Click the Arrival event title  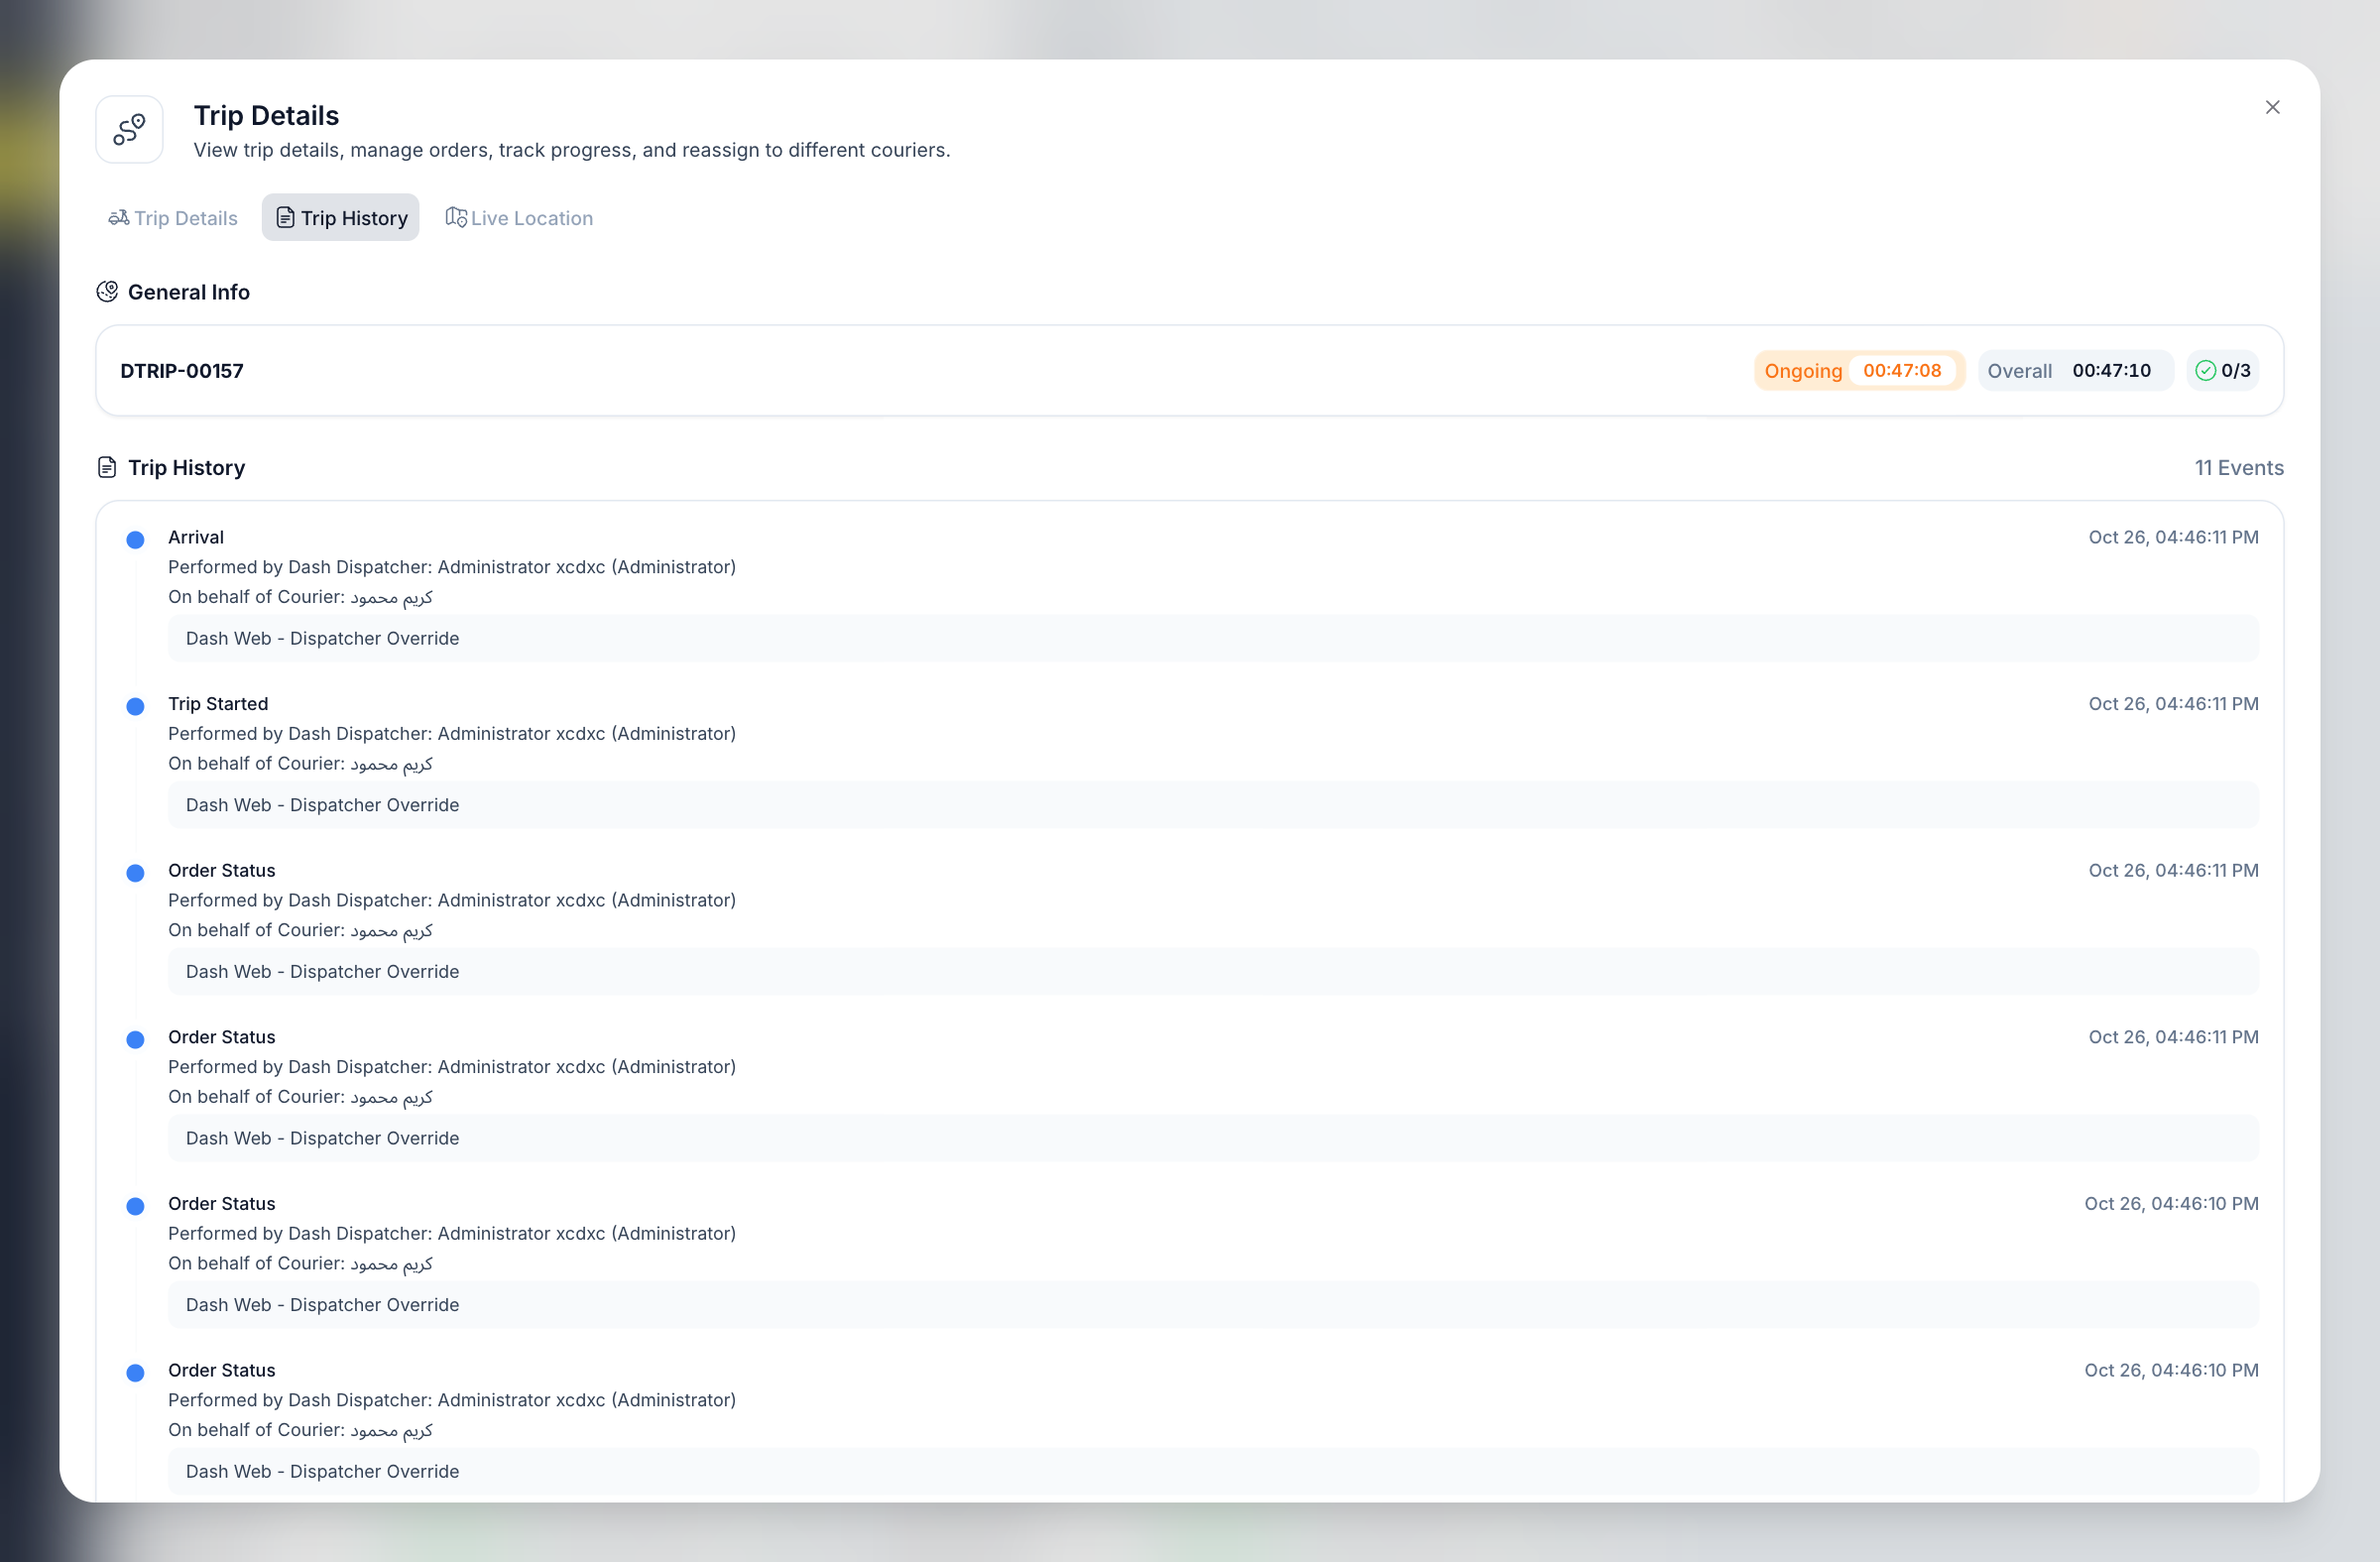196,537
